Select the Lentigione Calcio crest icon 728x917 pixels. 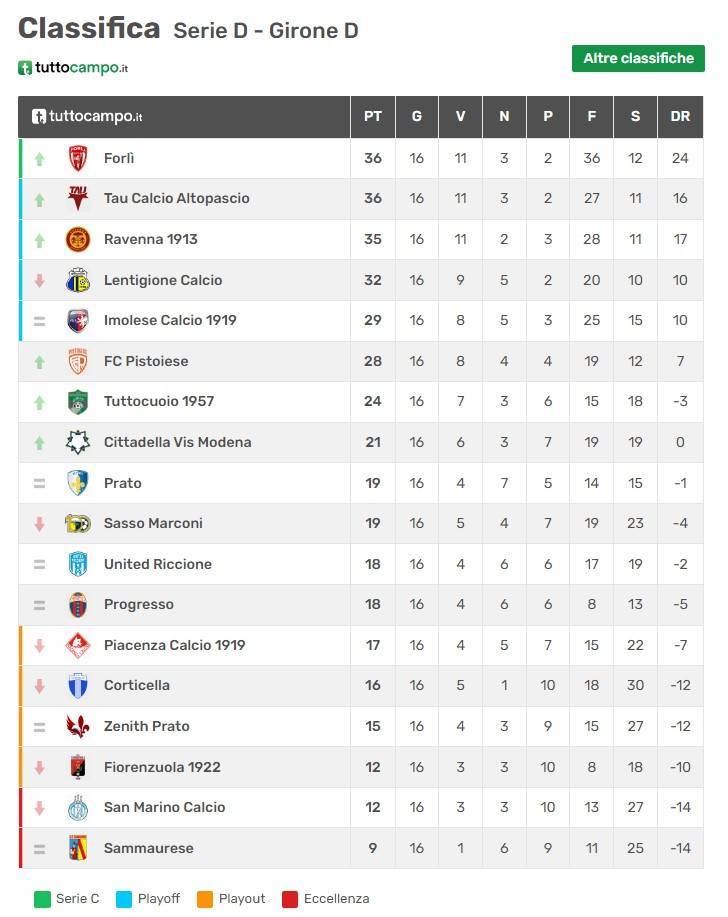pyautogui.click(x=78, y=280)
